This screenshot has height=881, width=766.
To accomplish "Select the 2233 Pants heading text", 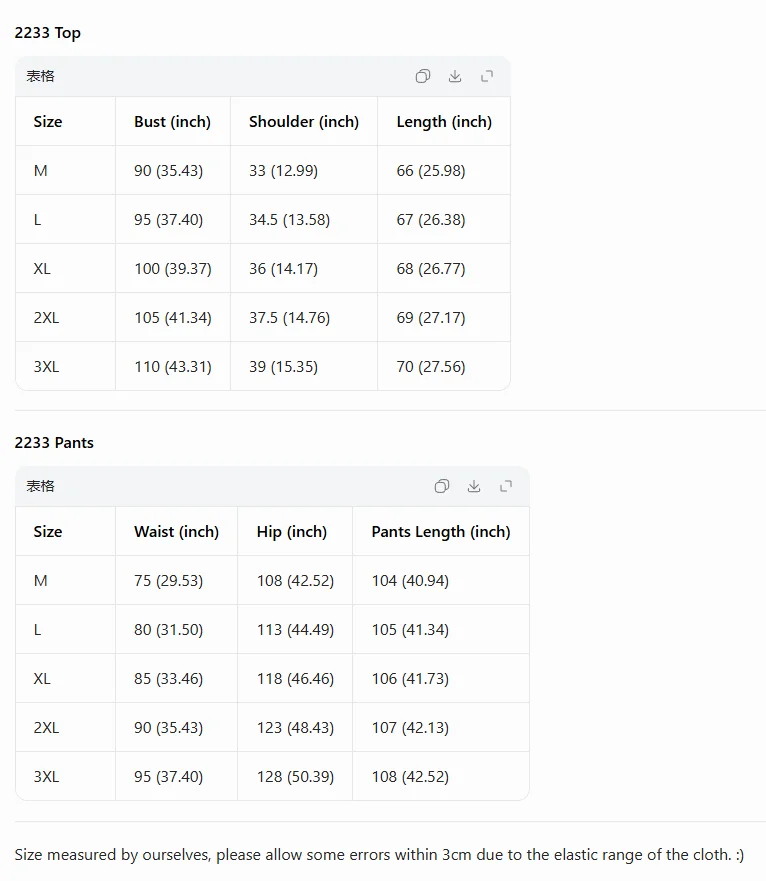I will click(x=54, y=443).
